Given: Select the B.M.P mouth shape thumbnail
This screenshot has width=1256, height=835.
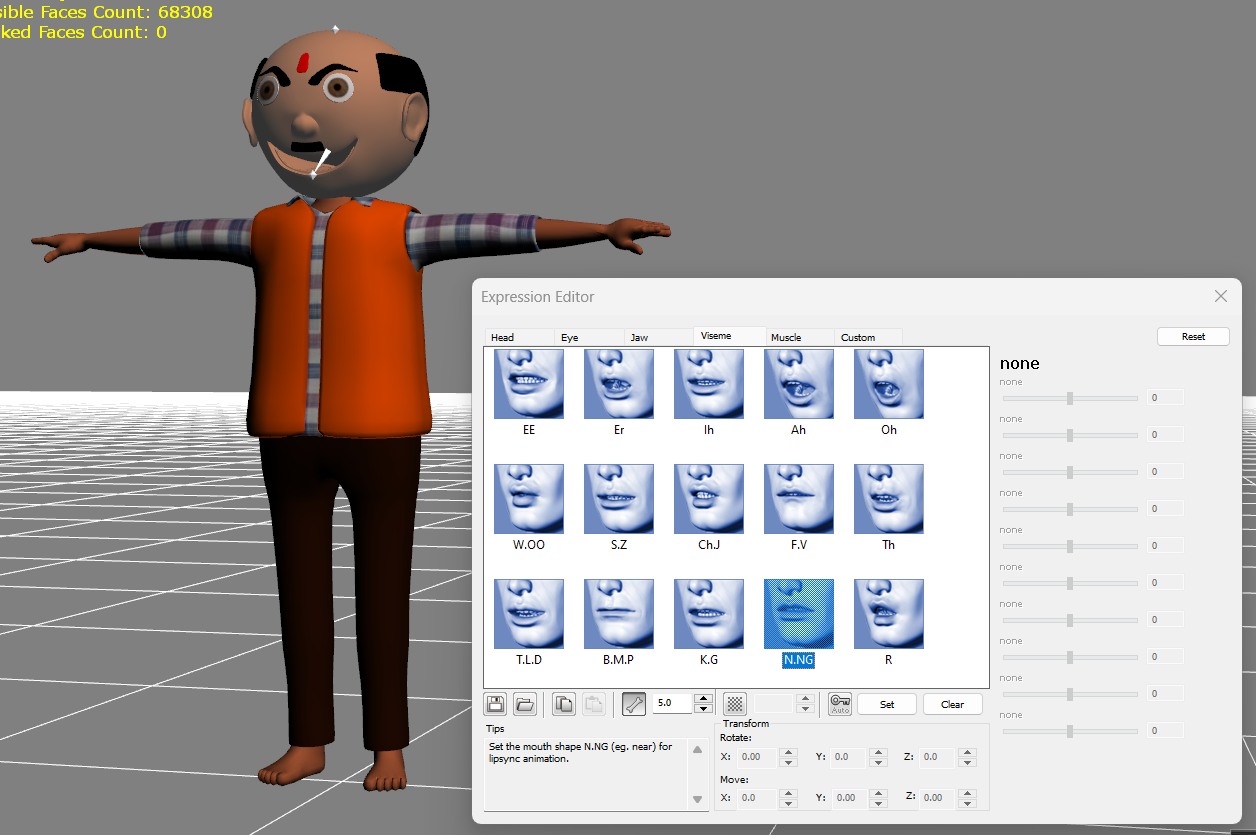Looking at the screenshot, I should 618,614.
